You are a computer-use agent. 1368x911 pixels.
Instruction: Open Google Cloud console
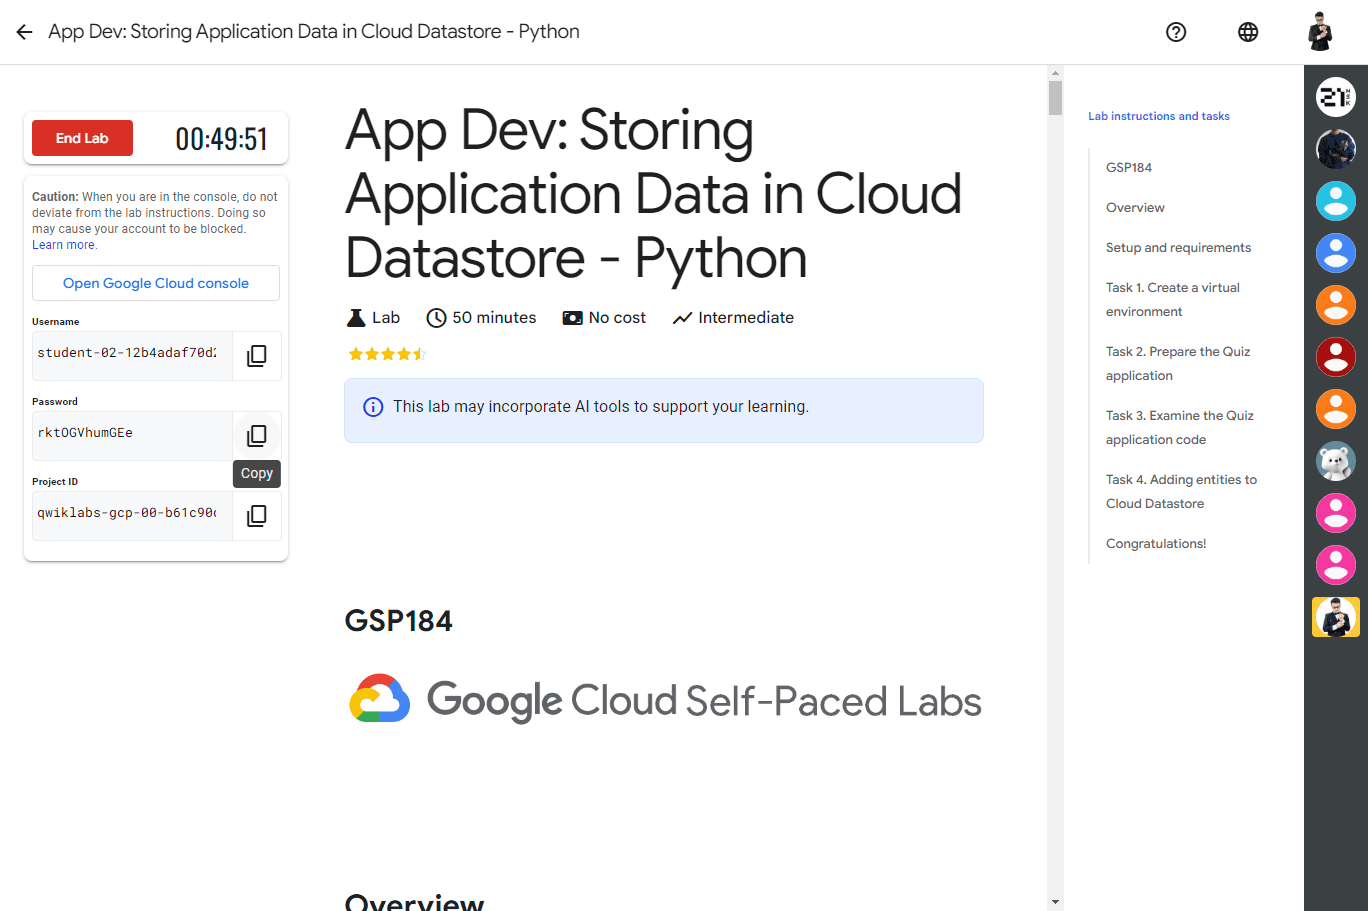click(x=156, y=283)
